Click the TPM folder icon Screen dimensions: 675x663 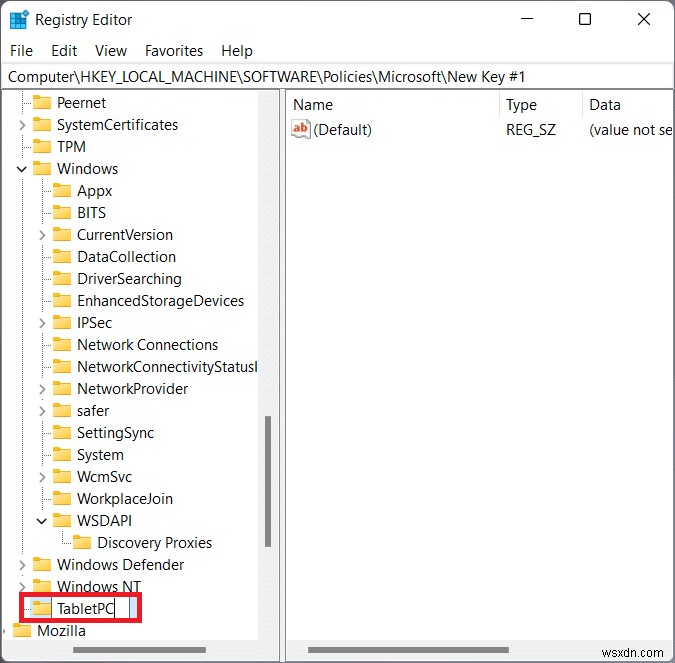pyautogui.click(x=42, y=146)
